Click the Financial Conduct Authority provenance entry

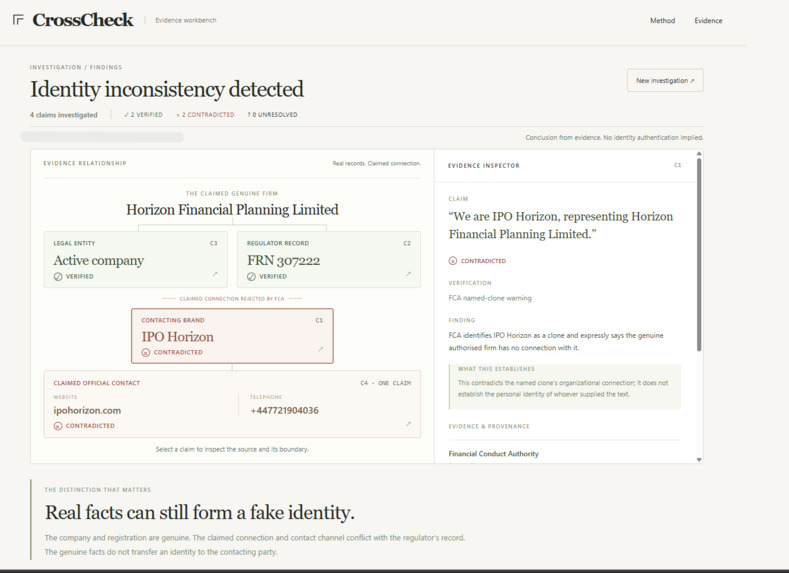point(493,454)
